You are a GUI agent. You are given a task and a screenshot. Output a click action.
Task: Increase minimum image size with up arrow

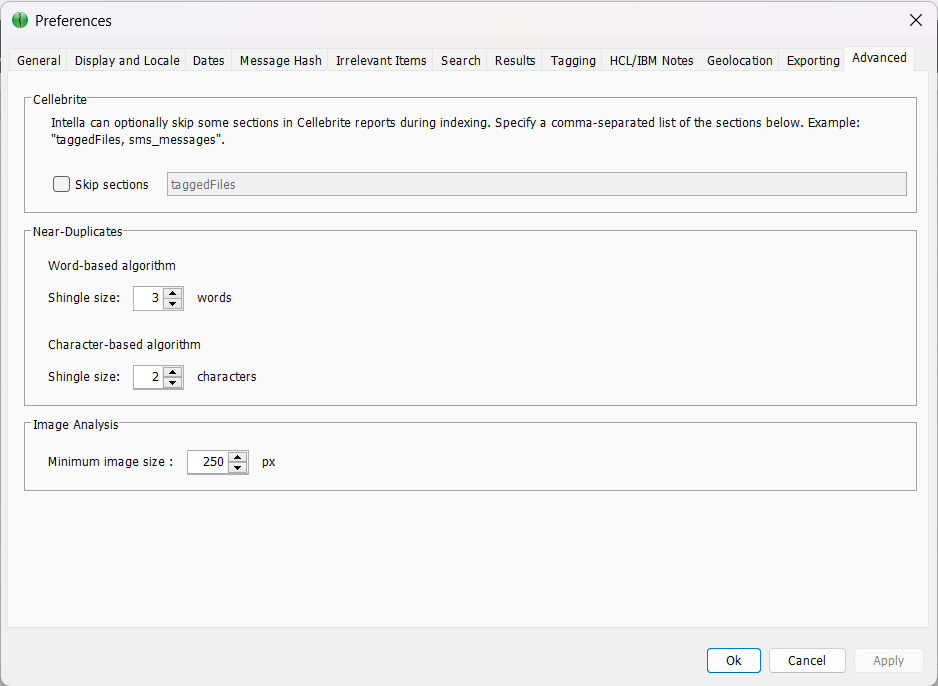[238, 457]
